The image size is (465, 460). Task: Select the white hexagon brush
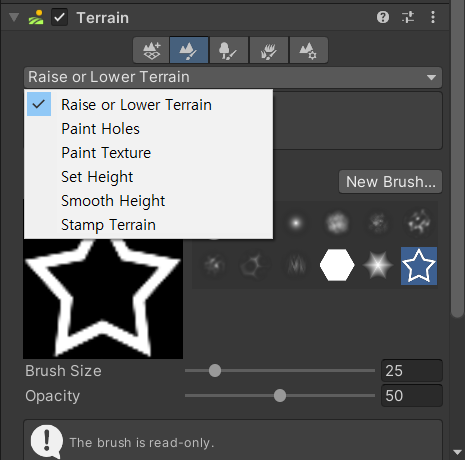click(x=337, y=265)
